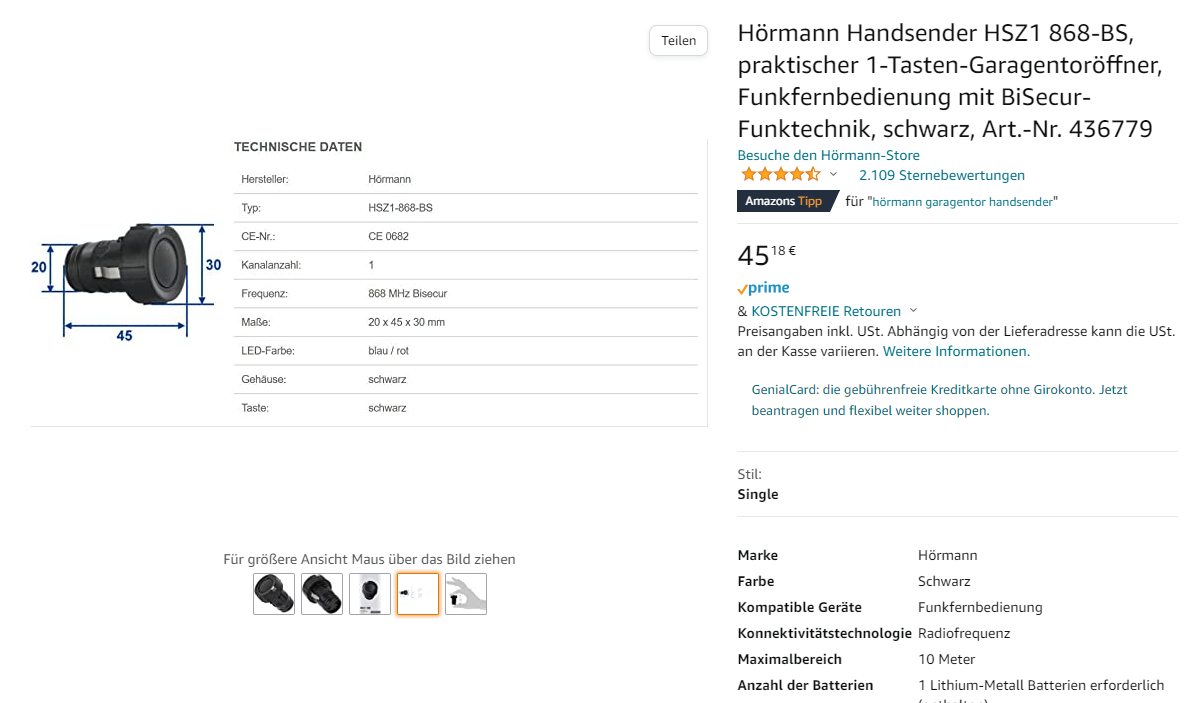Select the thumbnail with hand holding transmitter
The image size is (1191, 703).
point(466,594)
